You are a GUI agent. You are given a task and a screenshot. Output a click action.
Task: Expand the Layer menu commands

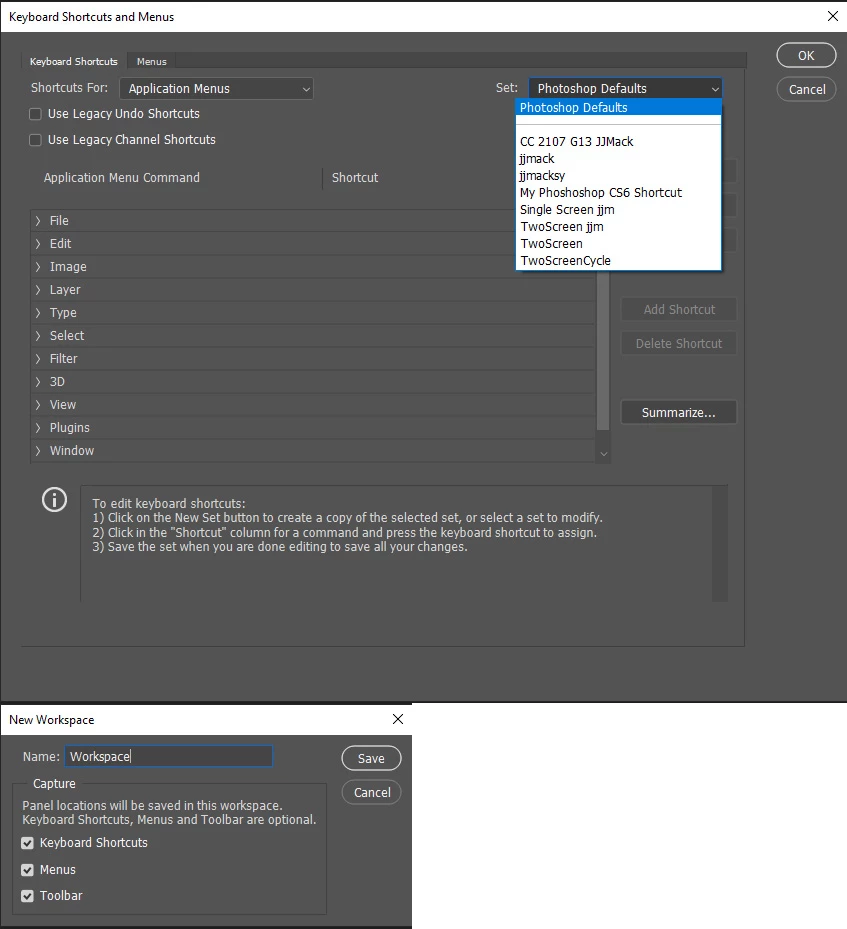(x=38, y=290)
